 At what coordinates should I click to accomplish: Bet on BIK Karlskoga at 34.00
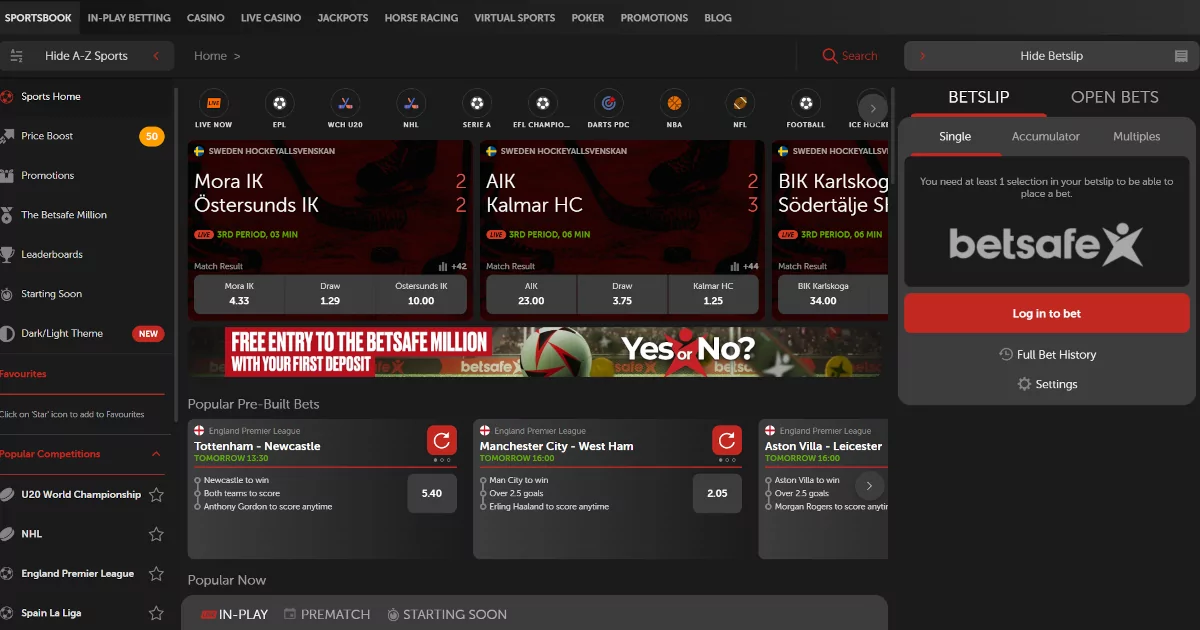coord(823,294)
